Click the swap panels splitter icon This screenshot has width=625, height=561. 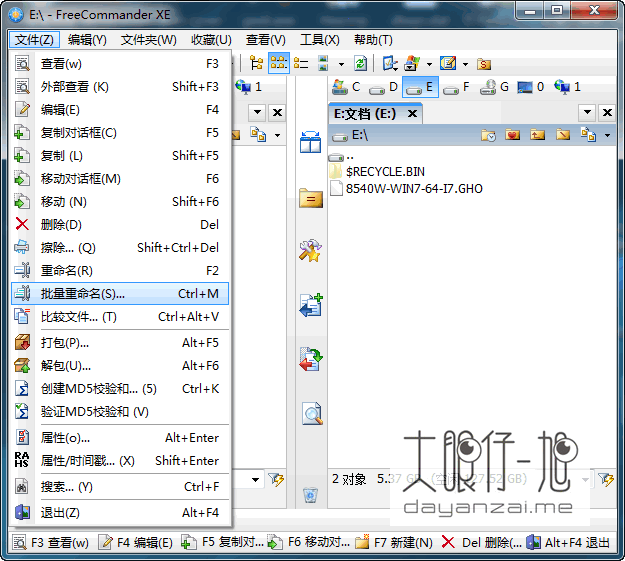311,142
